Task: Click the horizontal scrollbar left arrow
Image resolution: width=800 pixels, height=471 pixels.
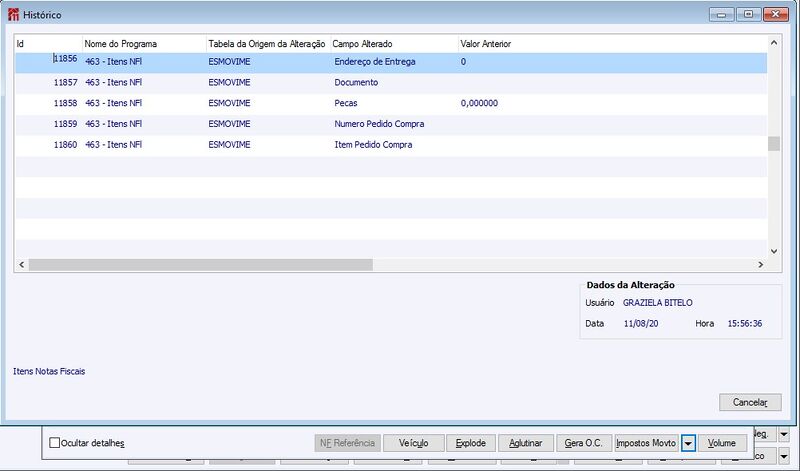Action: (x=21, y=264)
